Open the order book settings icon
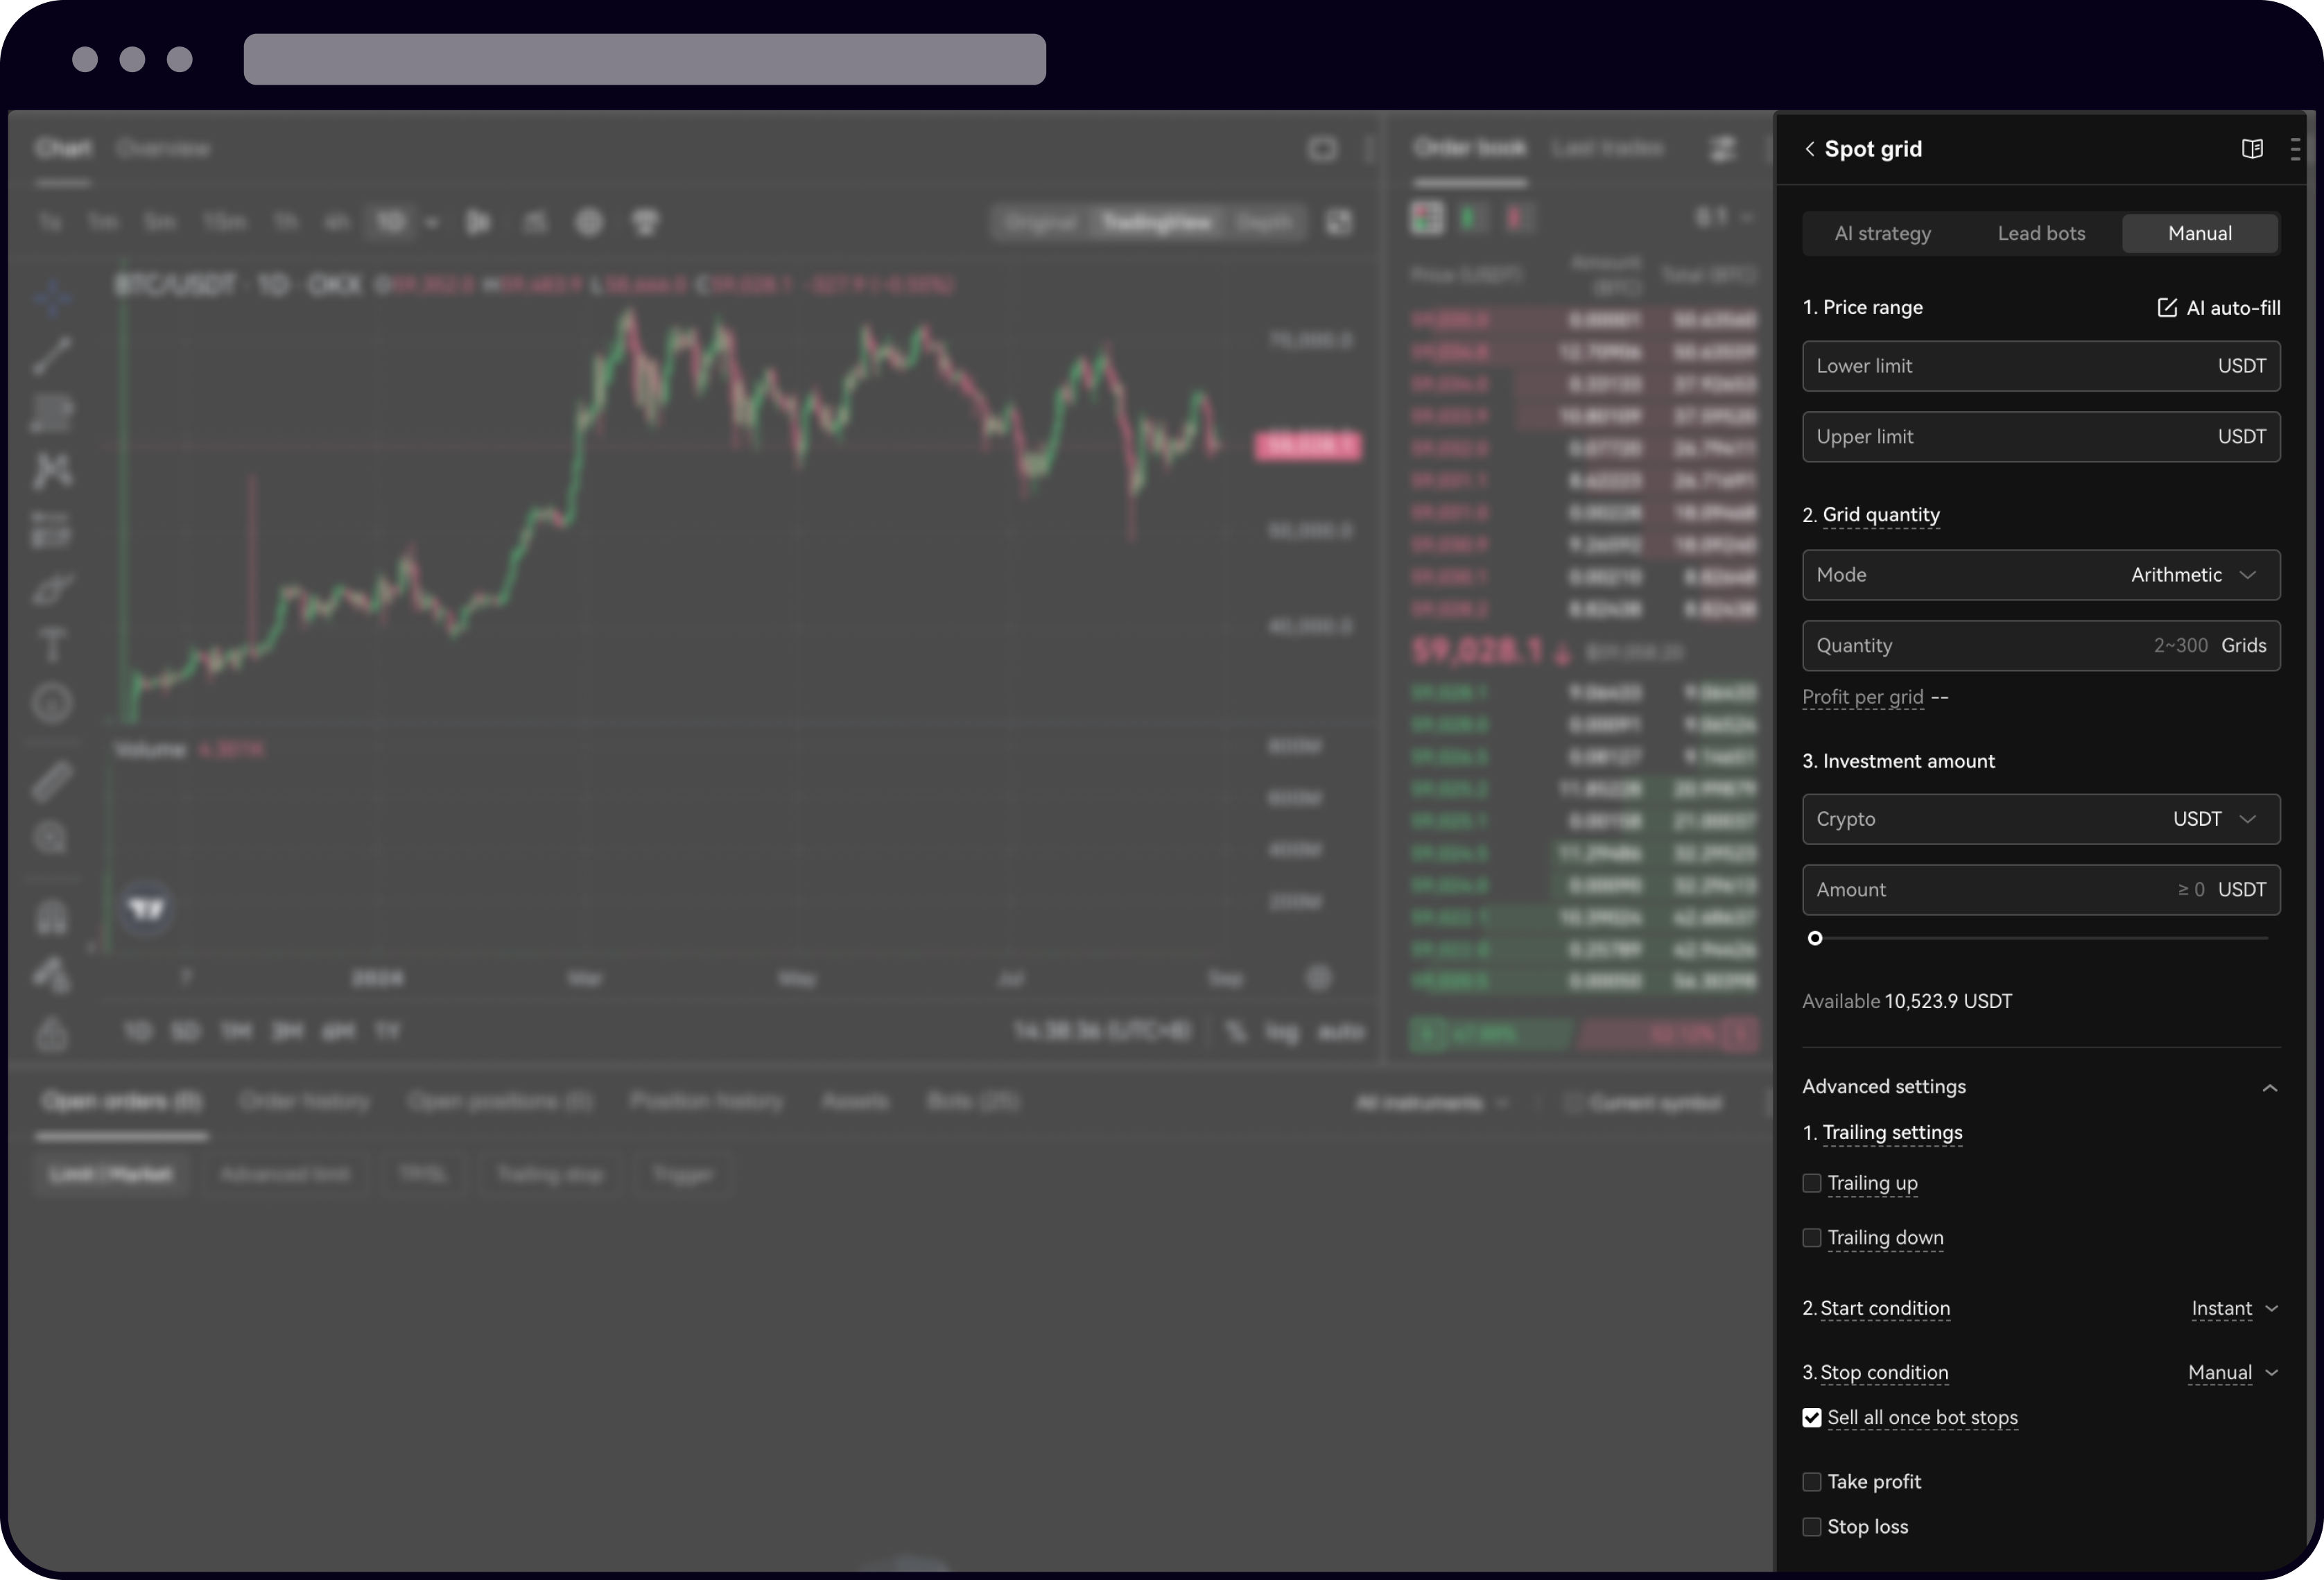The image size is (2324, 1580). [x=1722, y=149]
